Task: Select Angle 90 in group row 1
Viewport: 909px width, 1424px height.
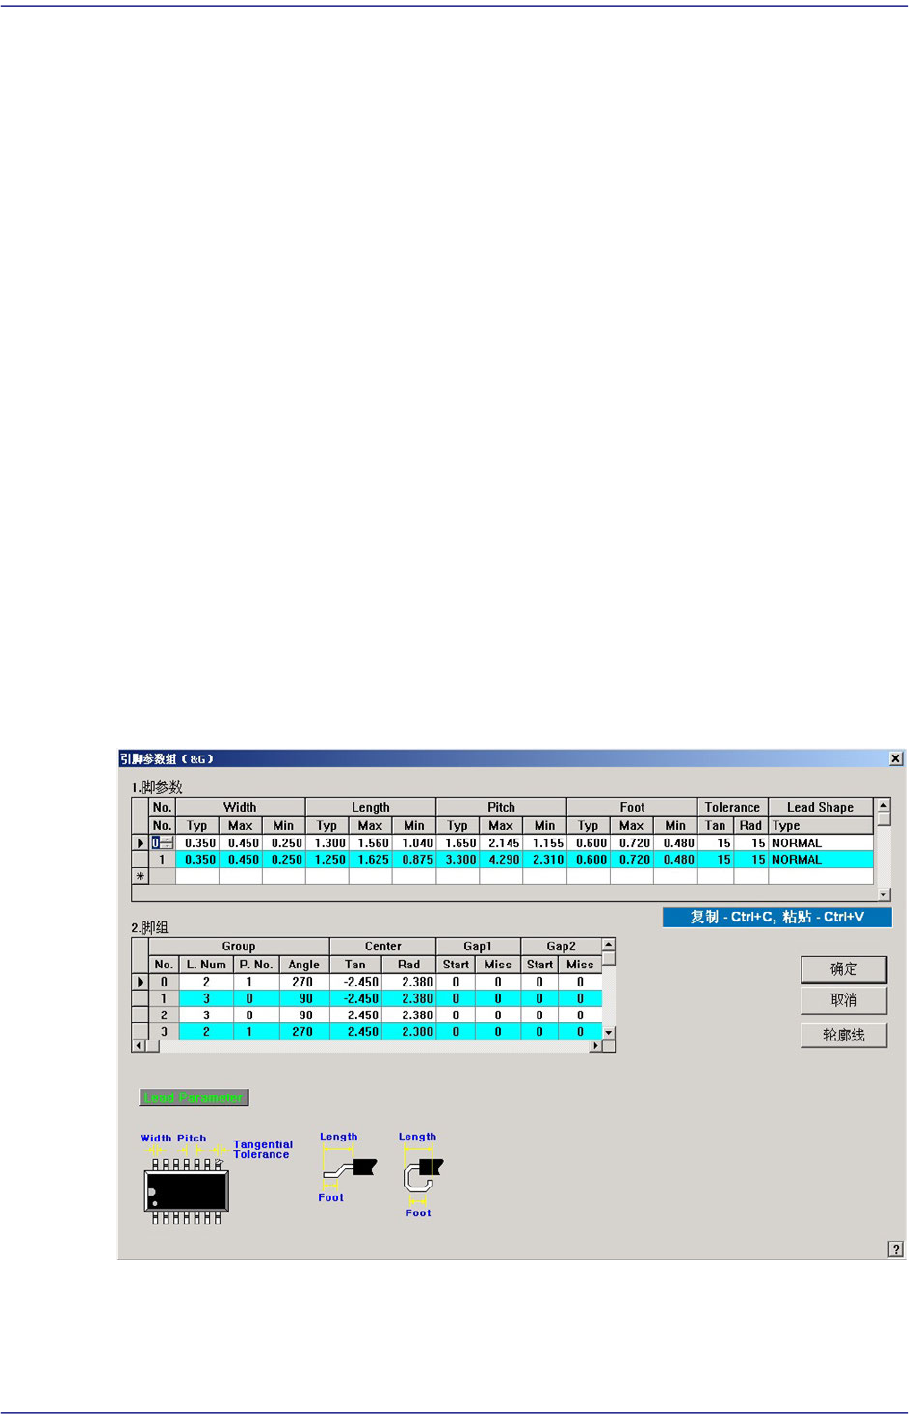Action: point(304,998)
